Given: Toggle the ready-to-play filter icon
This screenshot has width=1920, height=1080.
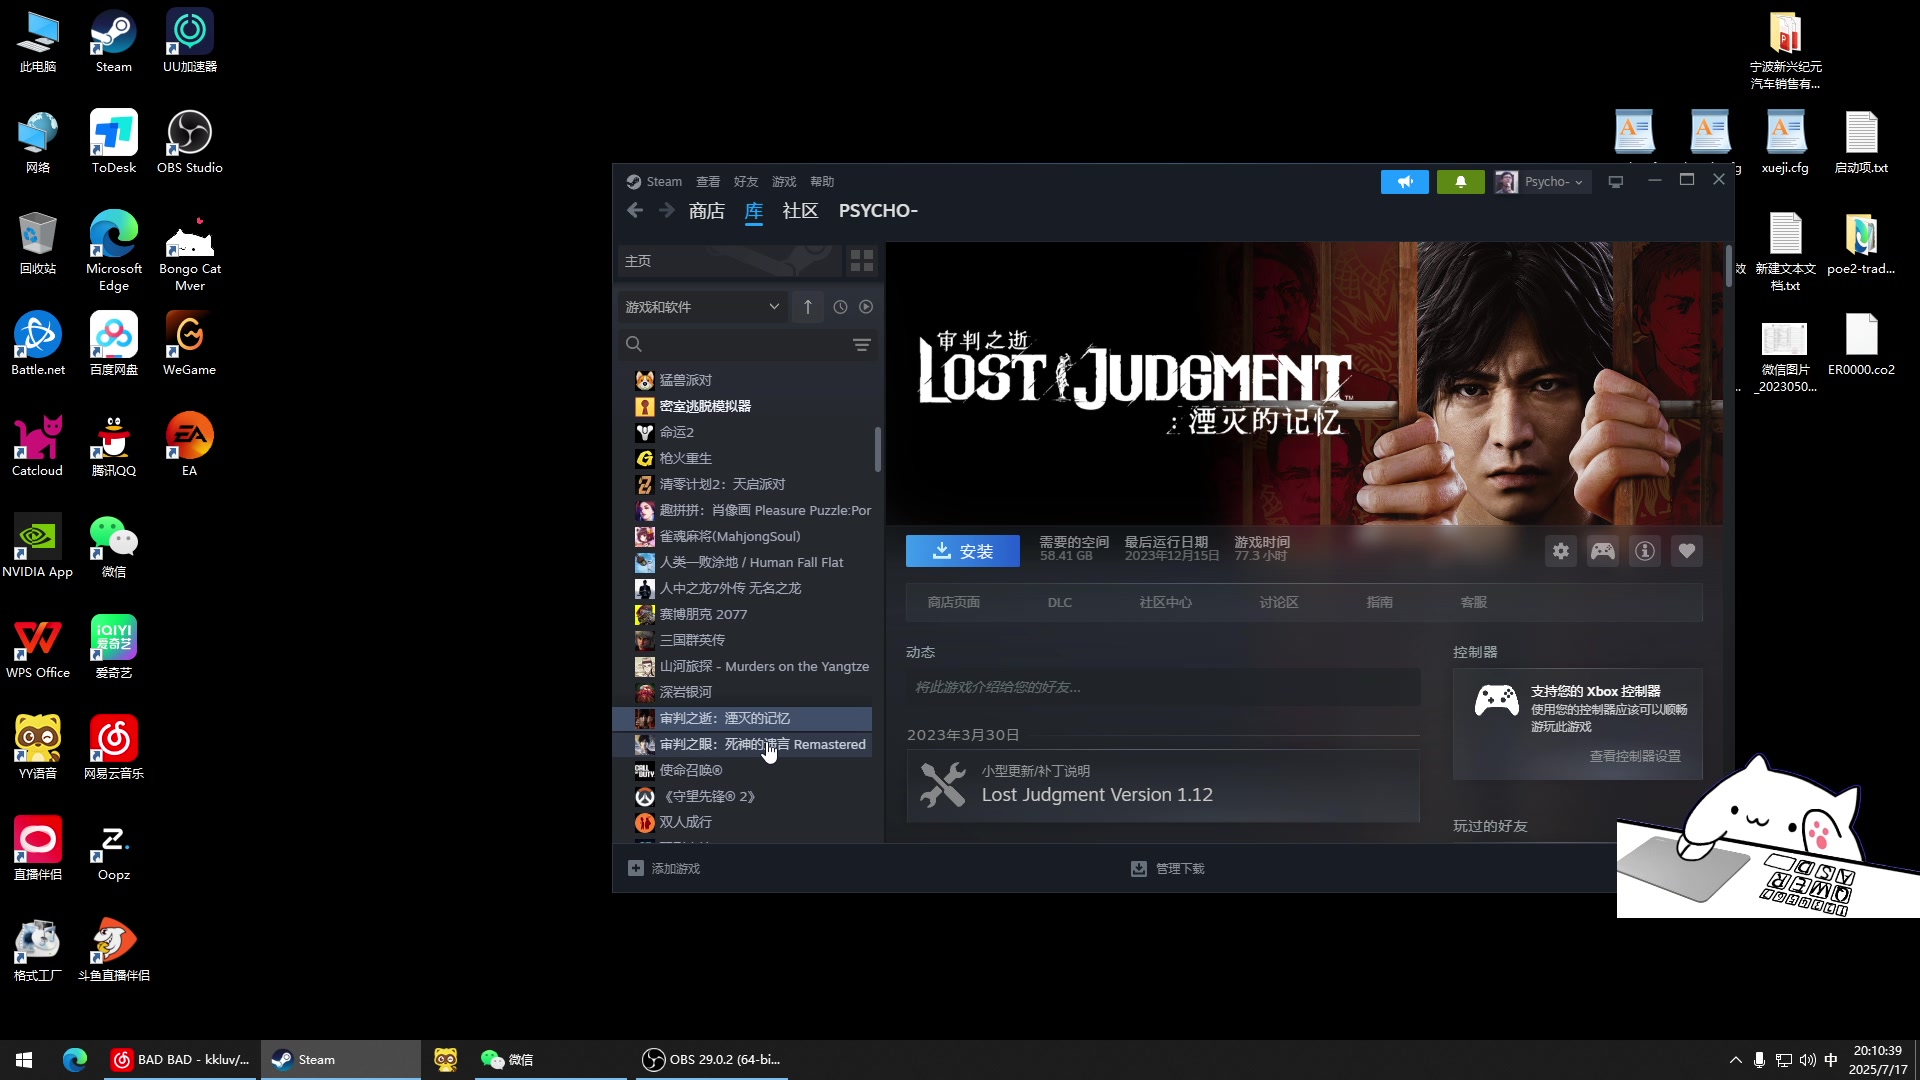Looking at the screenshot, I should point(866,307).
